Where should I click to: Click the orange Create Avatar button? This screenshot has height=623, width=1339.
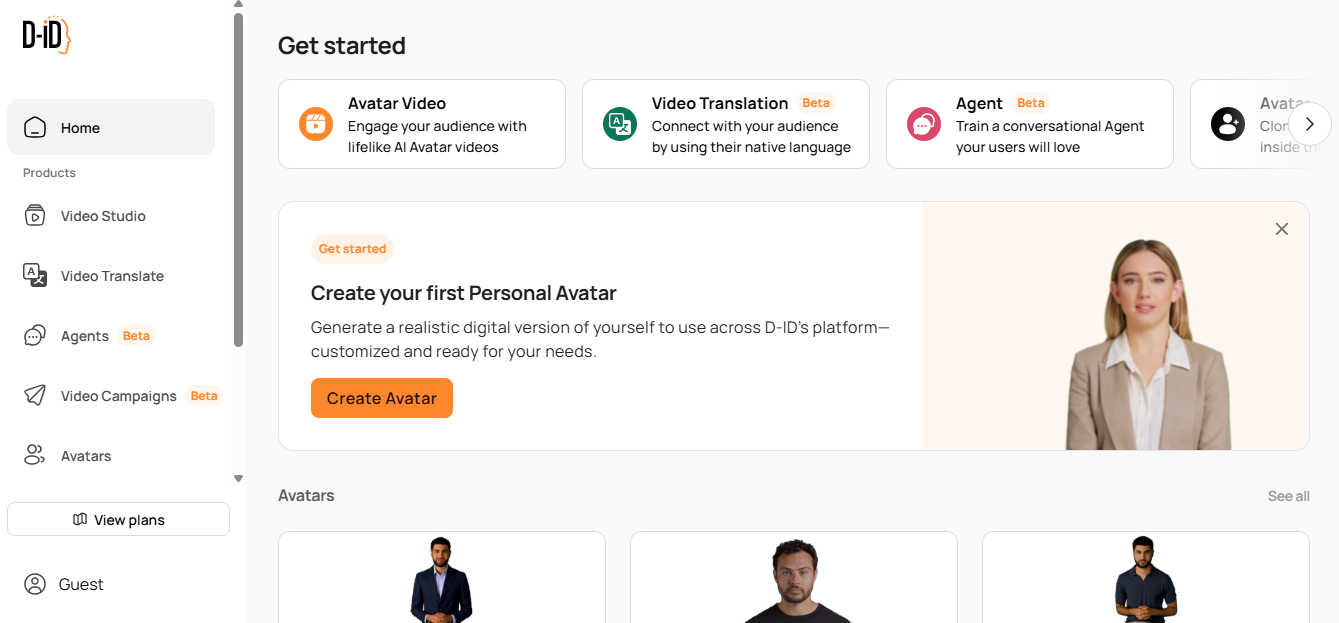click(x=382, y=398)
